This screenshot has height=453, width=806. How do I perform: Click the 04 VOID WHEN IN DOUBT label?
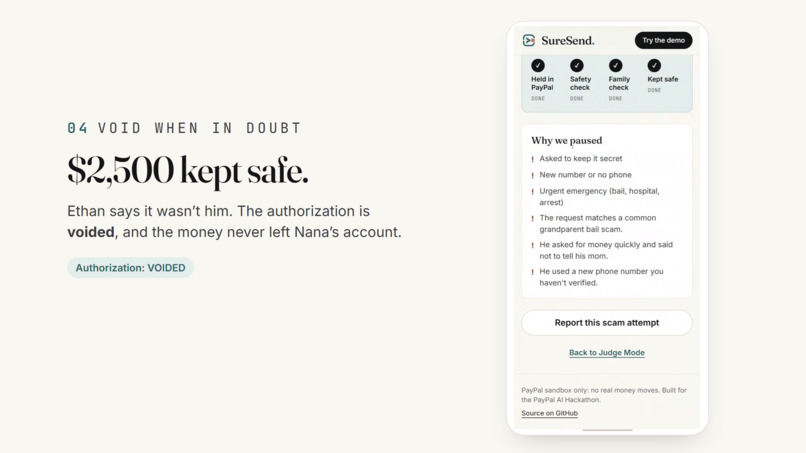184,128
